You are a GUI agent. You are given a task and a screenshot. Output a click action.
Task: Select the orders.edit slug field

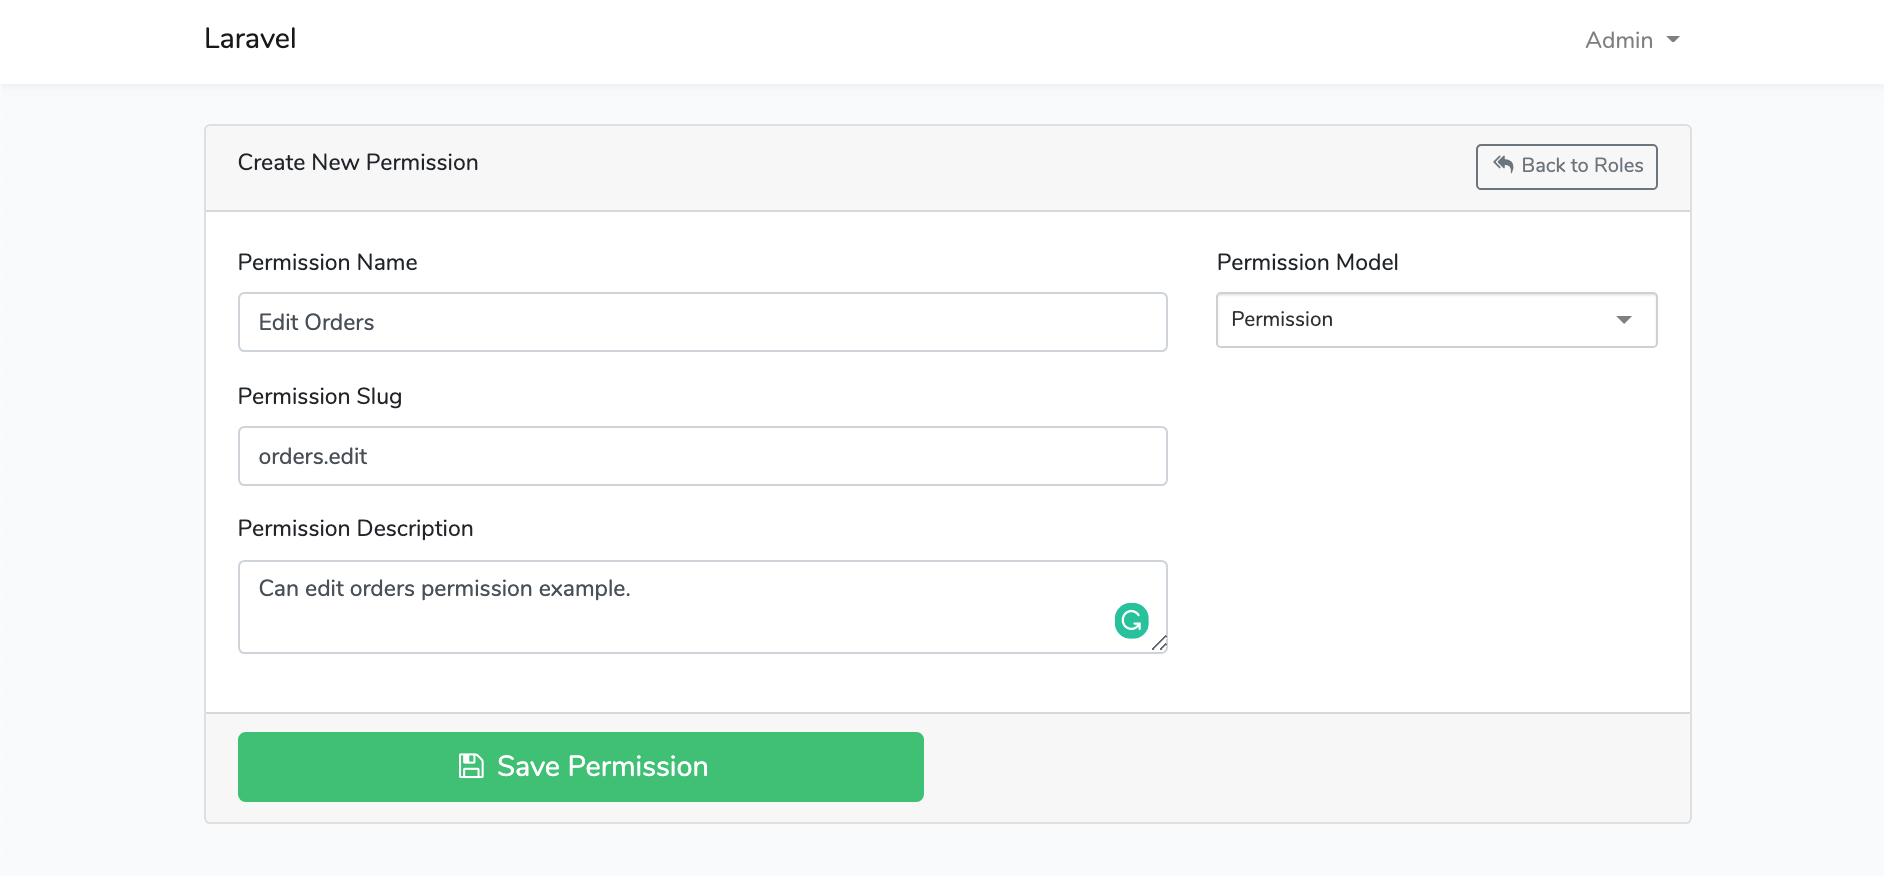pos(702,456)
